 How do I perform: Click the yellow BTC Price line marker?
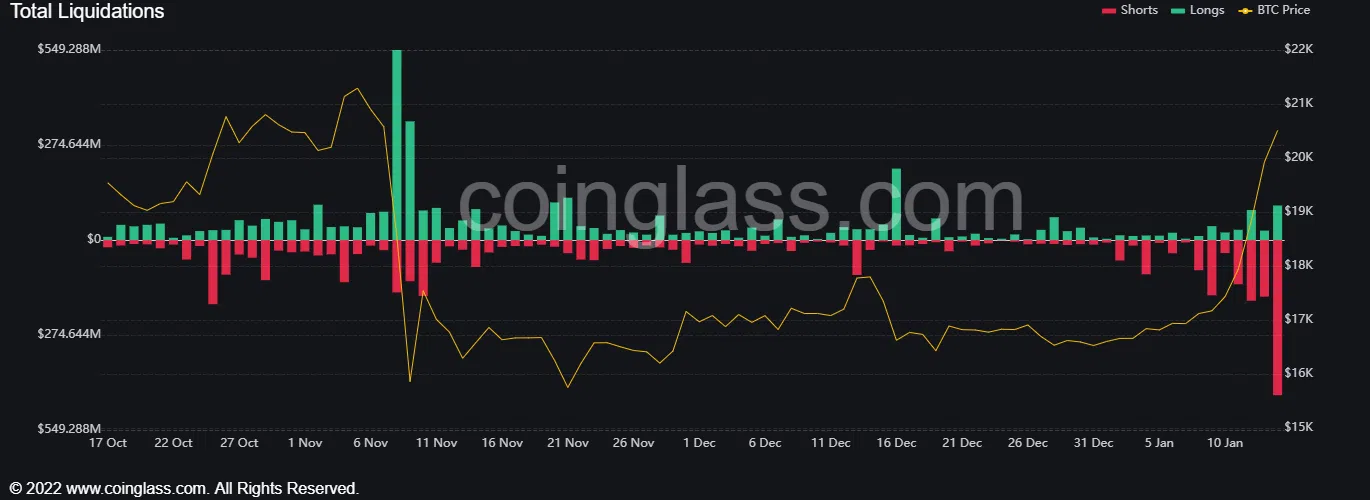click(x=1243, y=10)
